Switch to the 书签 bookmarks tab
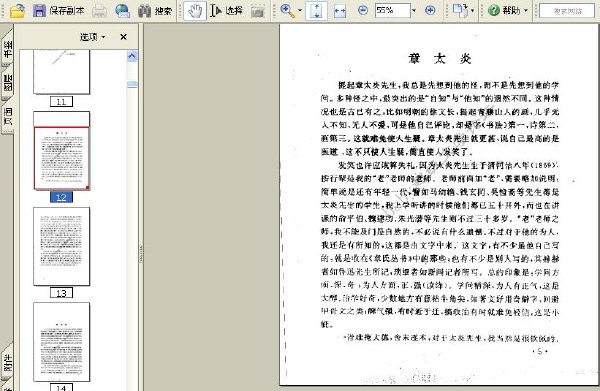The image size is (600, 391). (7, 49)
